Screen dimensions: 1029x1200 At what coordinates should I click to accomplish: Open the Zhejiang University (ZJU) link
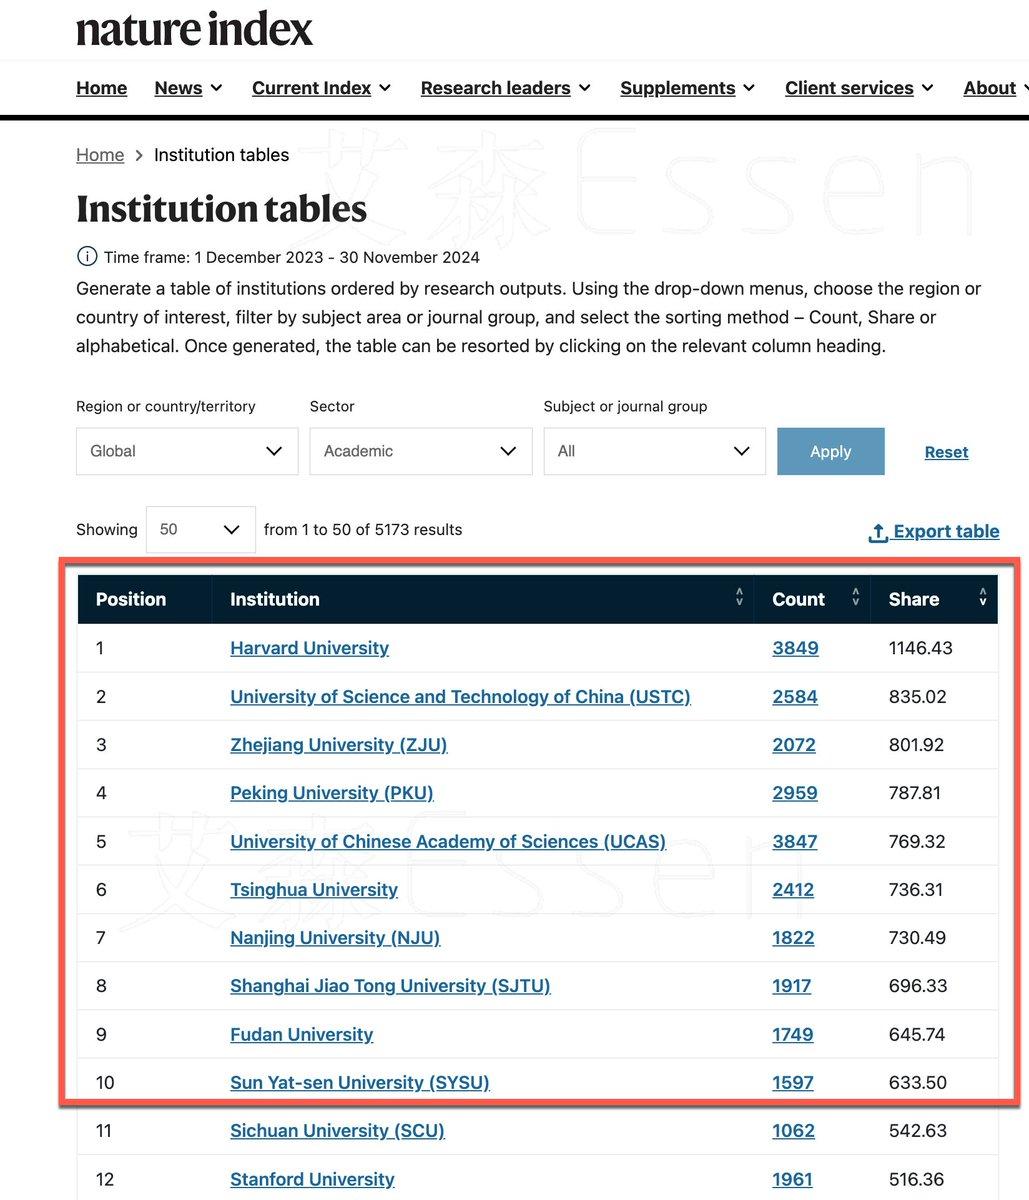click(339, 745)
